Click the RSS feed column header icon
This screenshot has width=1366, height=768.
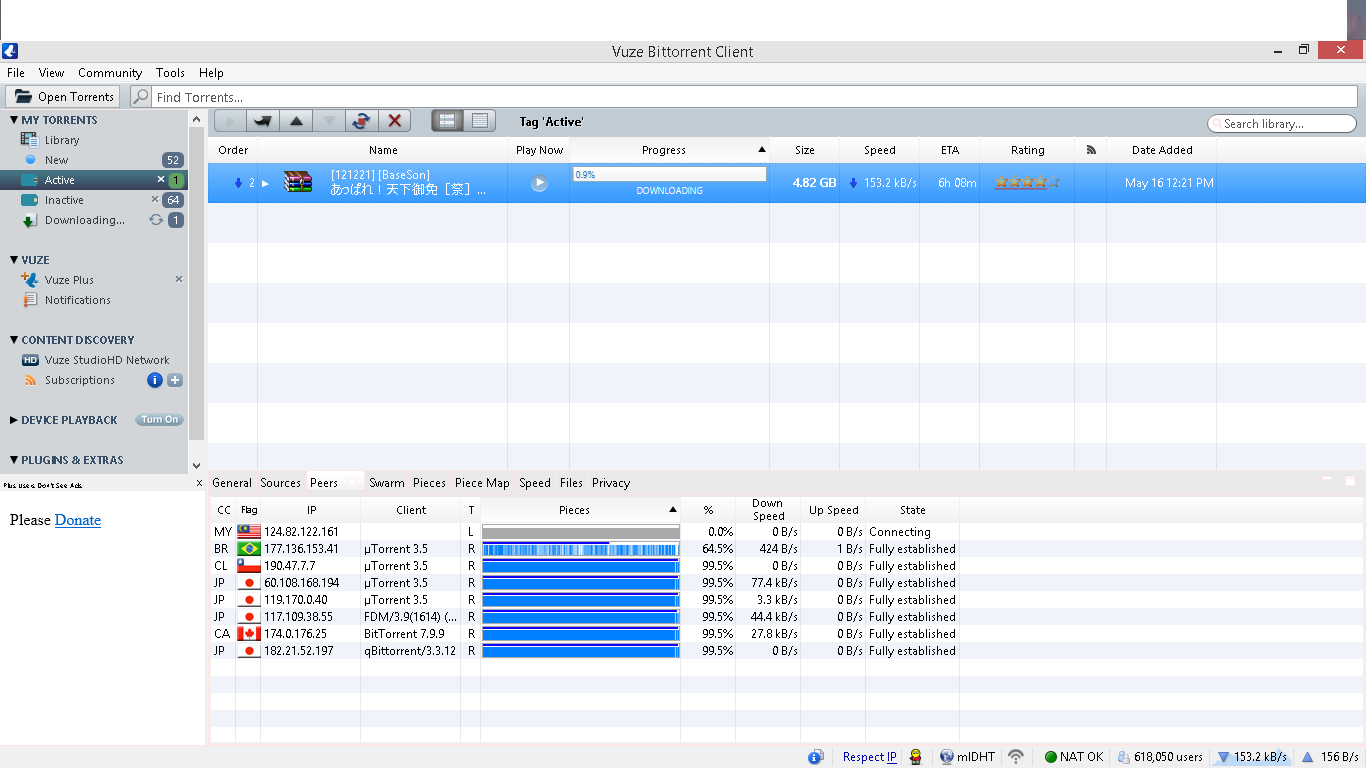tap(1090, 150)
